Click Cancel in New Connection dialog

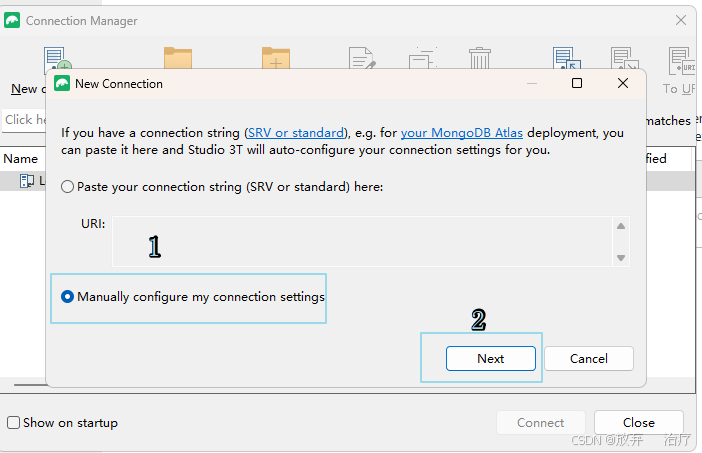[x=589, y=359]
